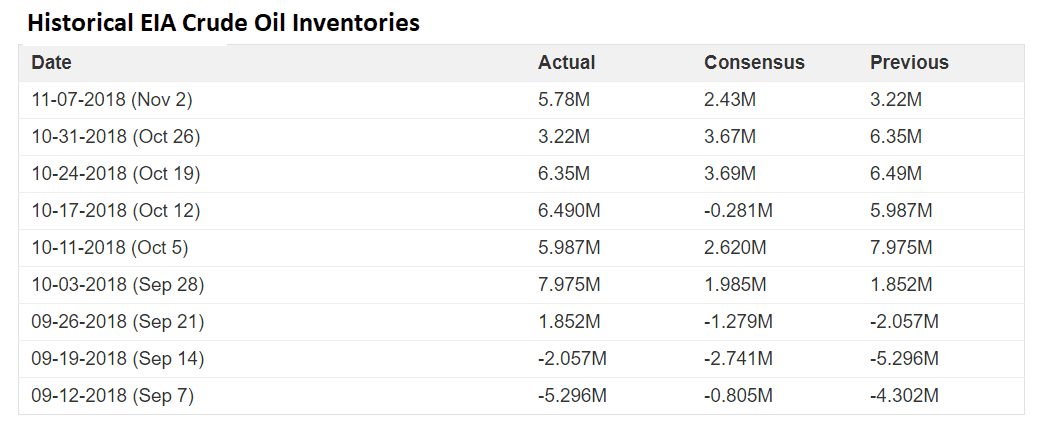Select the 10-03-2018 (Sep 28) date cell
This screenshot has width=1055, height=423.
pyautogui.click(x=118, y=285)
